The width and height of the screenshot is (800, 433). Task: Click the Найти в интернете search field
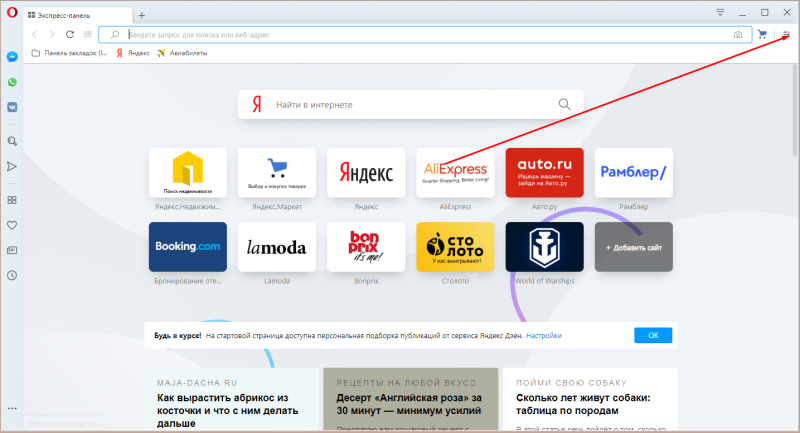(411, 105)
